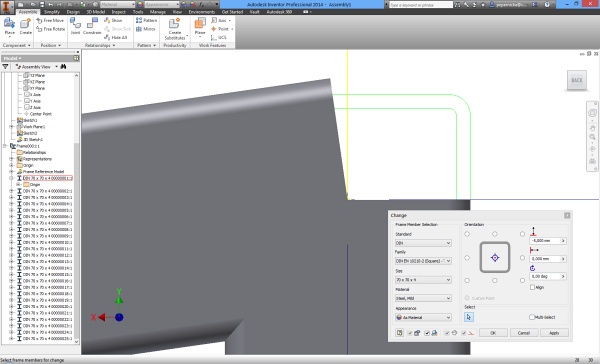Click Cancel in the Change dialog
The width and height of the screenshot is (600, 364).
click(523, 333)
